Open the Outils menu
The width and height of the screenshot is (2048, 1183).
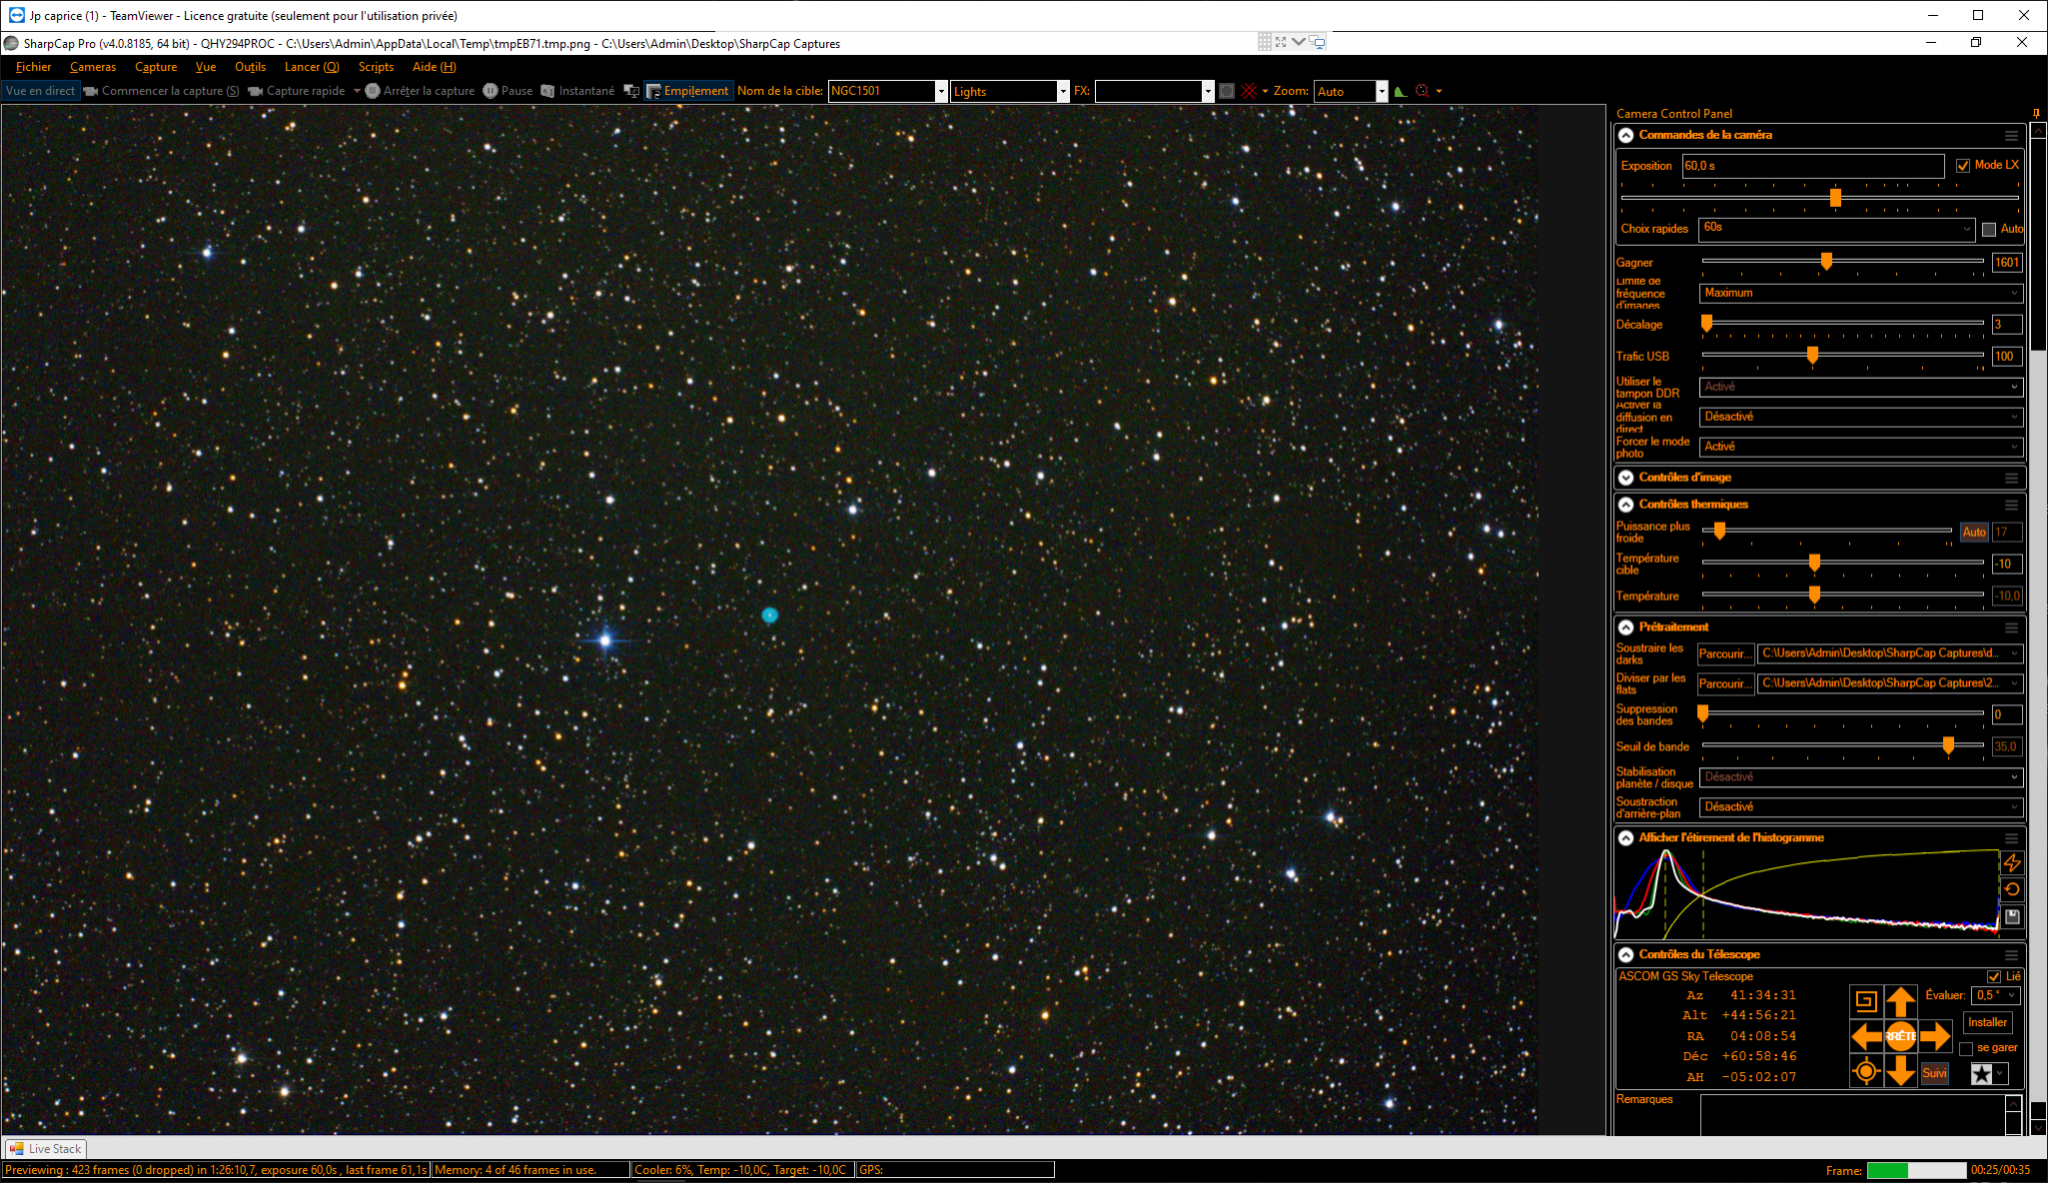coord(250,67)
